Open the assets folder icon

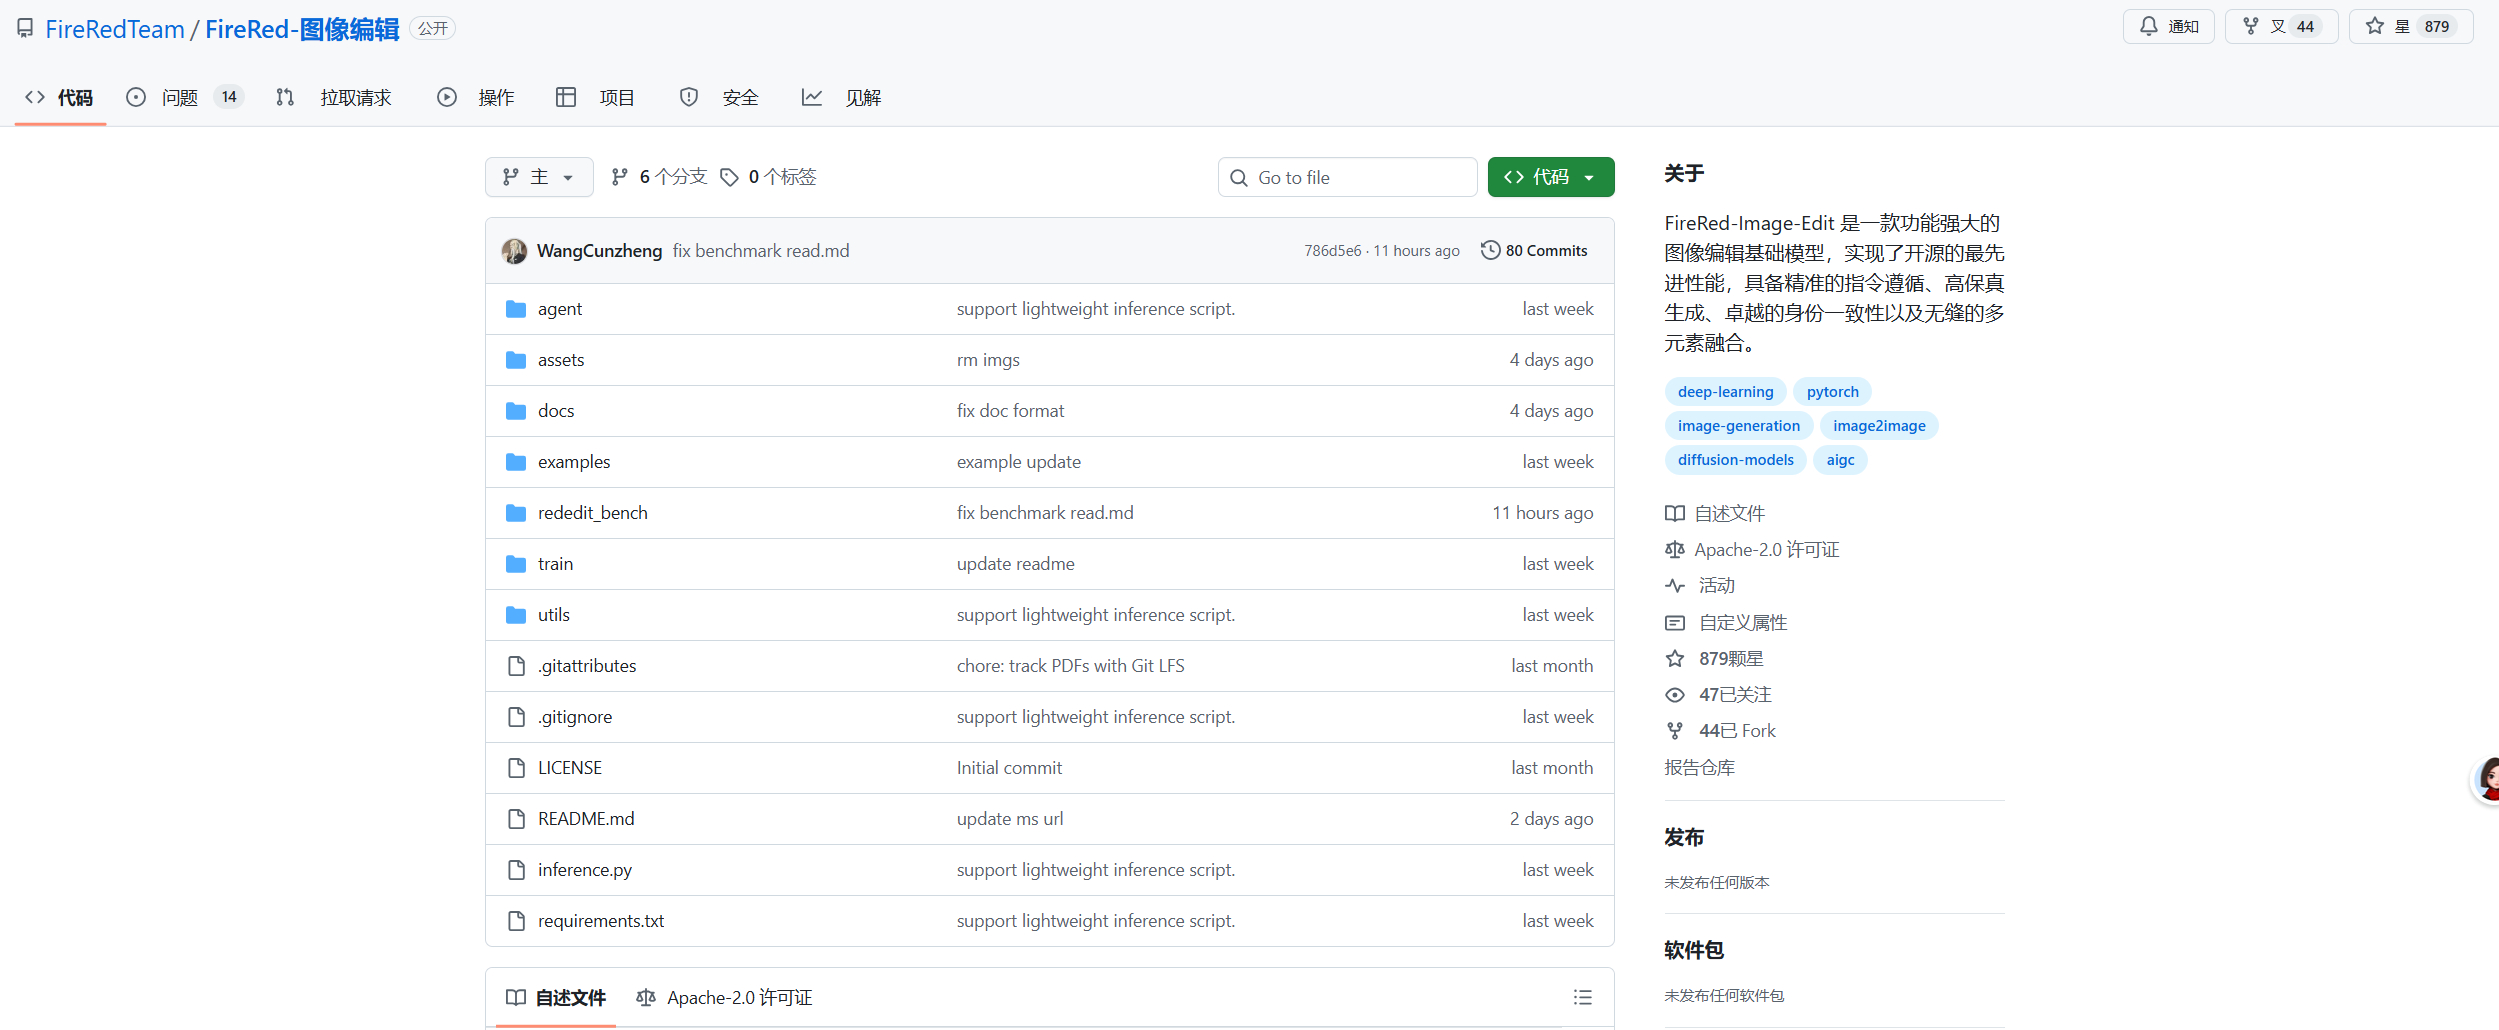click(x=516, y=360)
